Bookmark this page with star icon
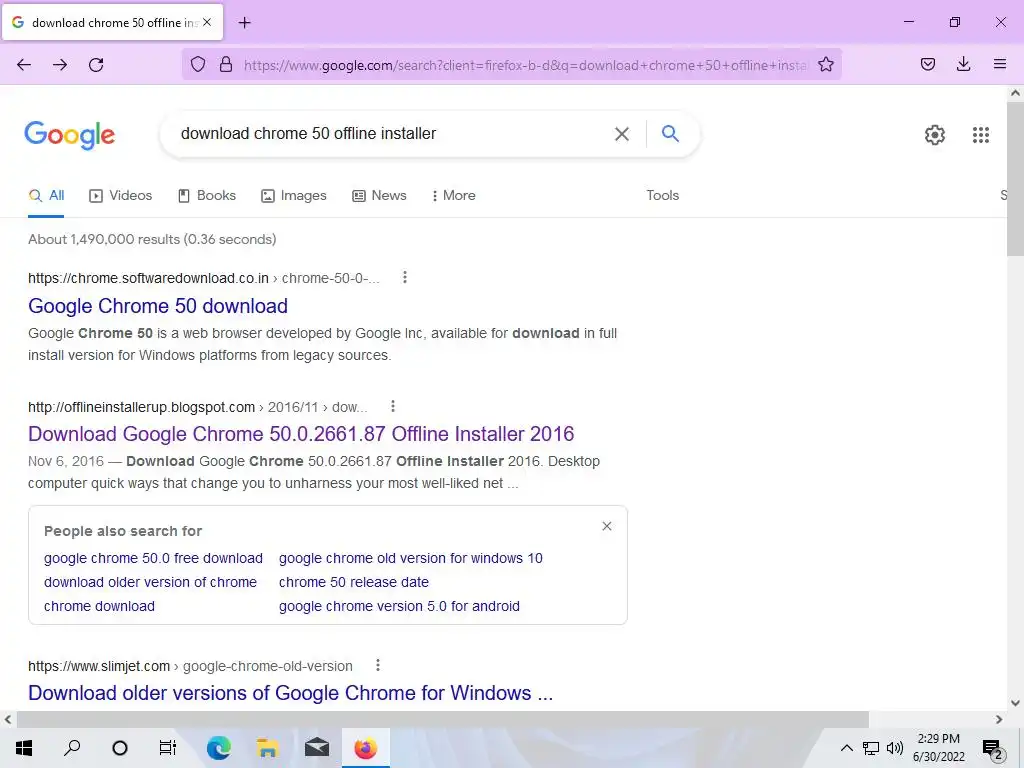 (x=825, y=64)
